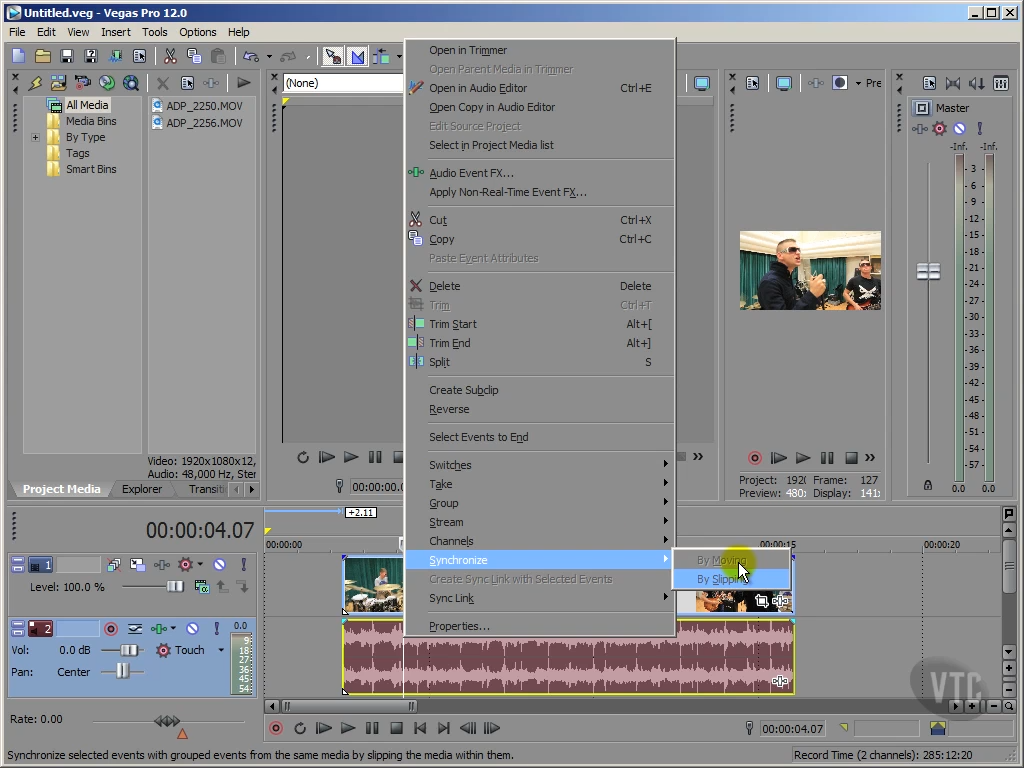Click the timeline horizontal scrollbar thumb
The height and width of the screenshot is (768, 1024).
[349, 706]
